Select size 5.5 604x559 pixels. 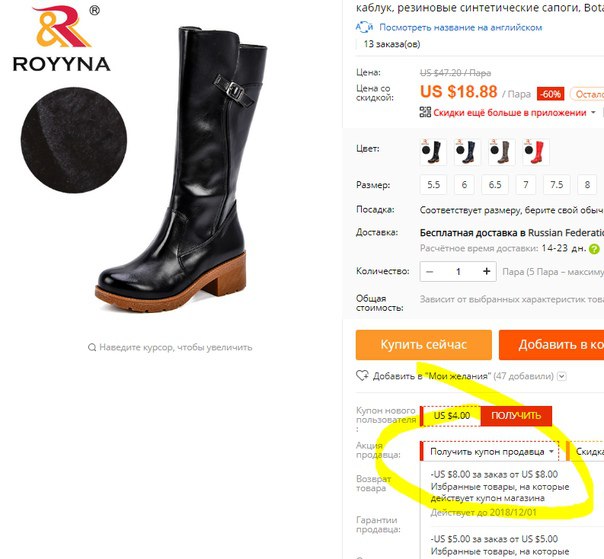[433, 185]
